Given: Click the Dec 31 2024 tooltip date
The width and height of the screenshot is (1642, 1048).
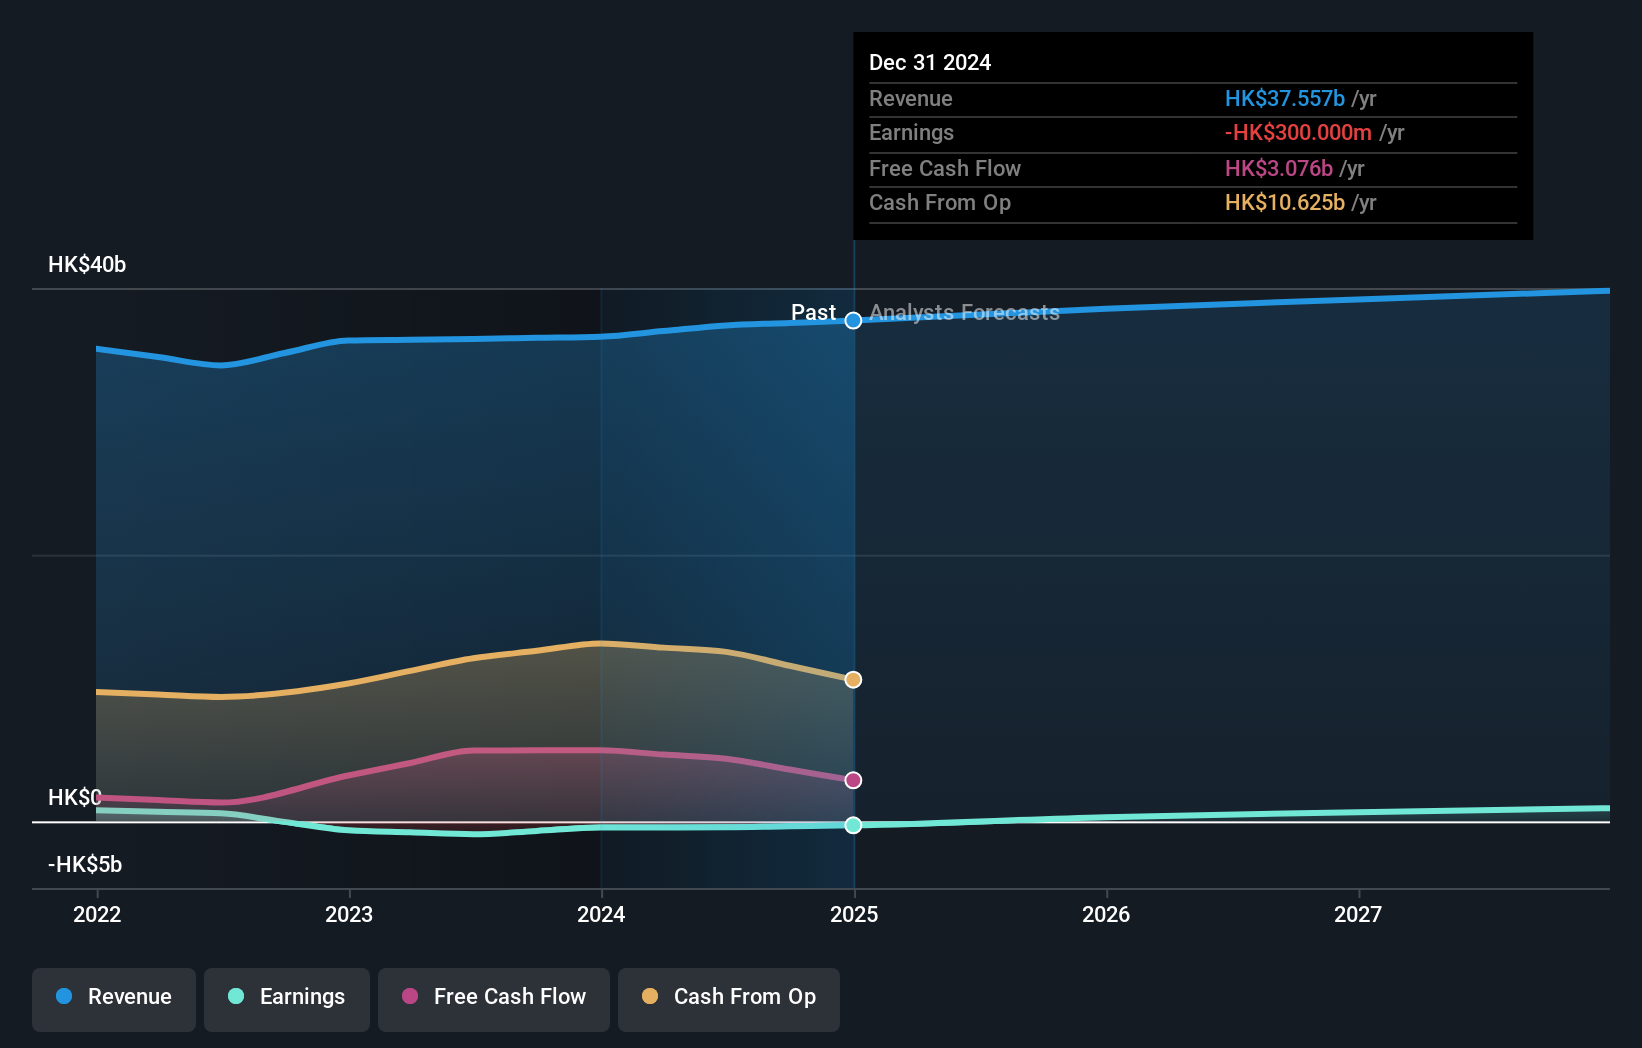Looking at the screenshot, I should (930, 63).
